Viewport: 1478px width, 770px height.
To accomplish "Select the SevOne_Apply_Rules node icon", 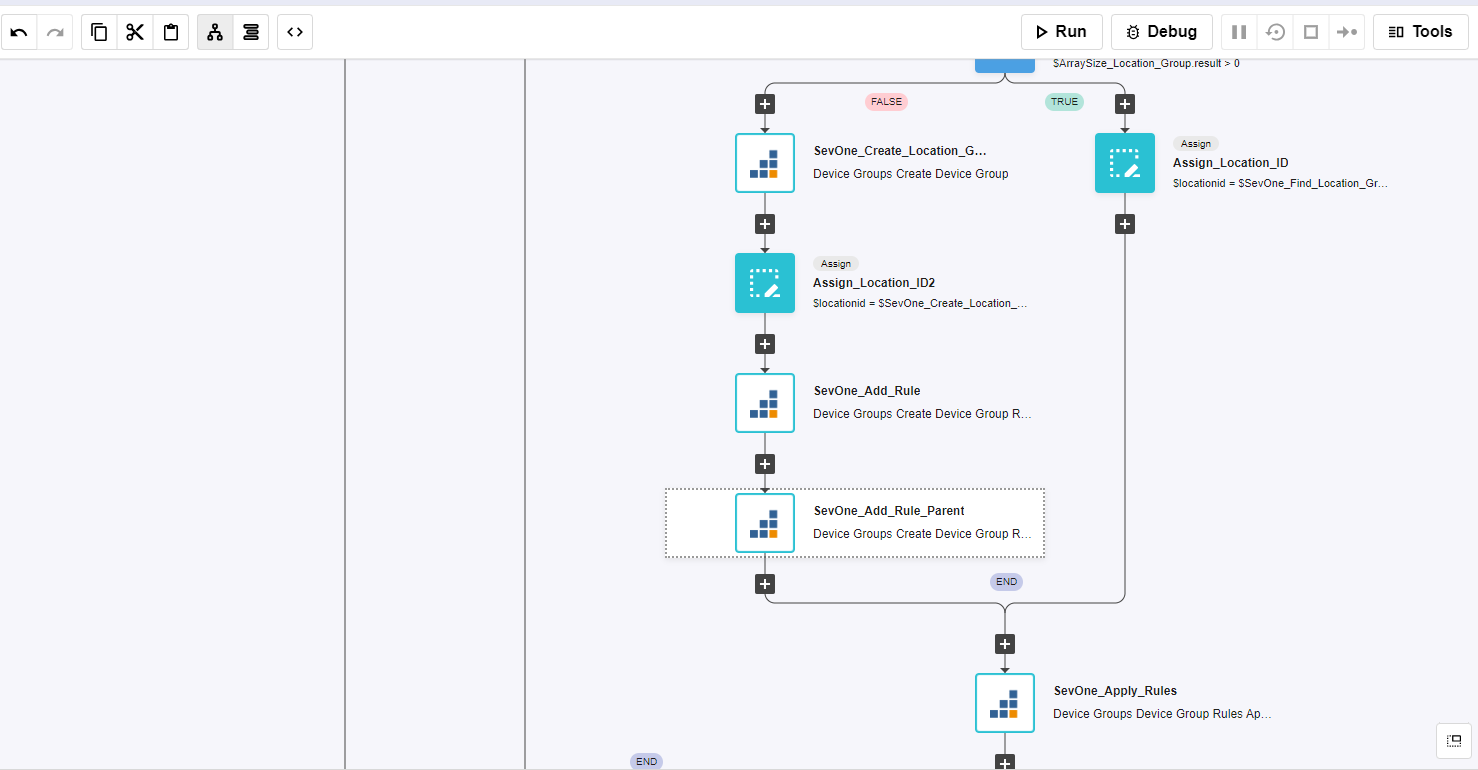I will click(x=1005, y=703).
